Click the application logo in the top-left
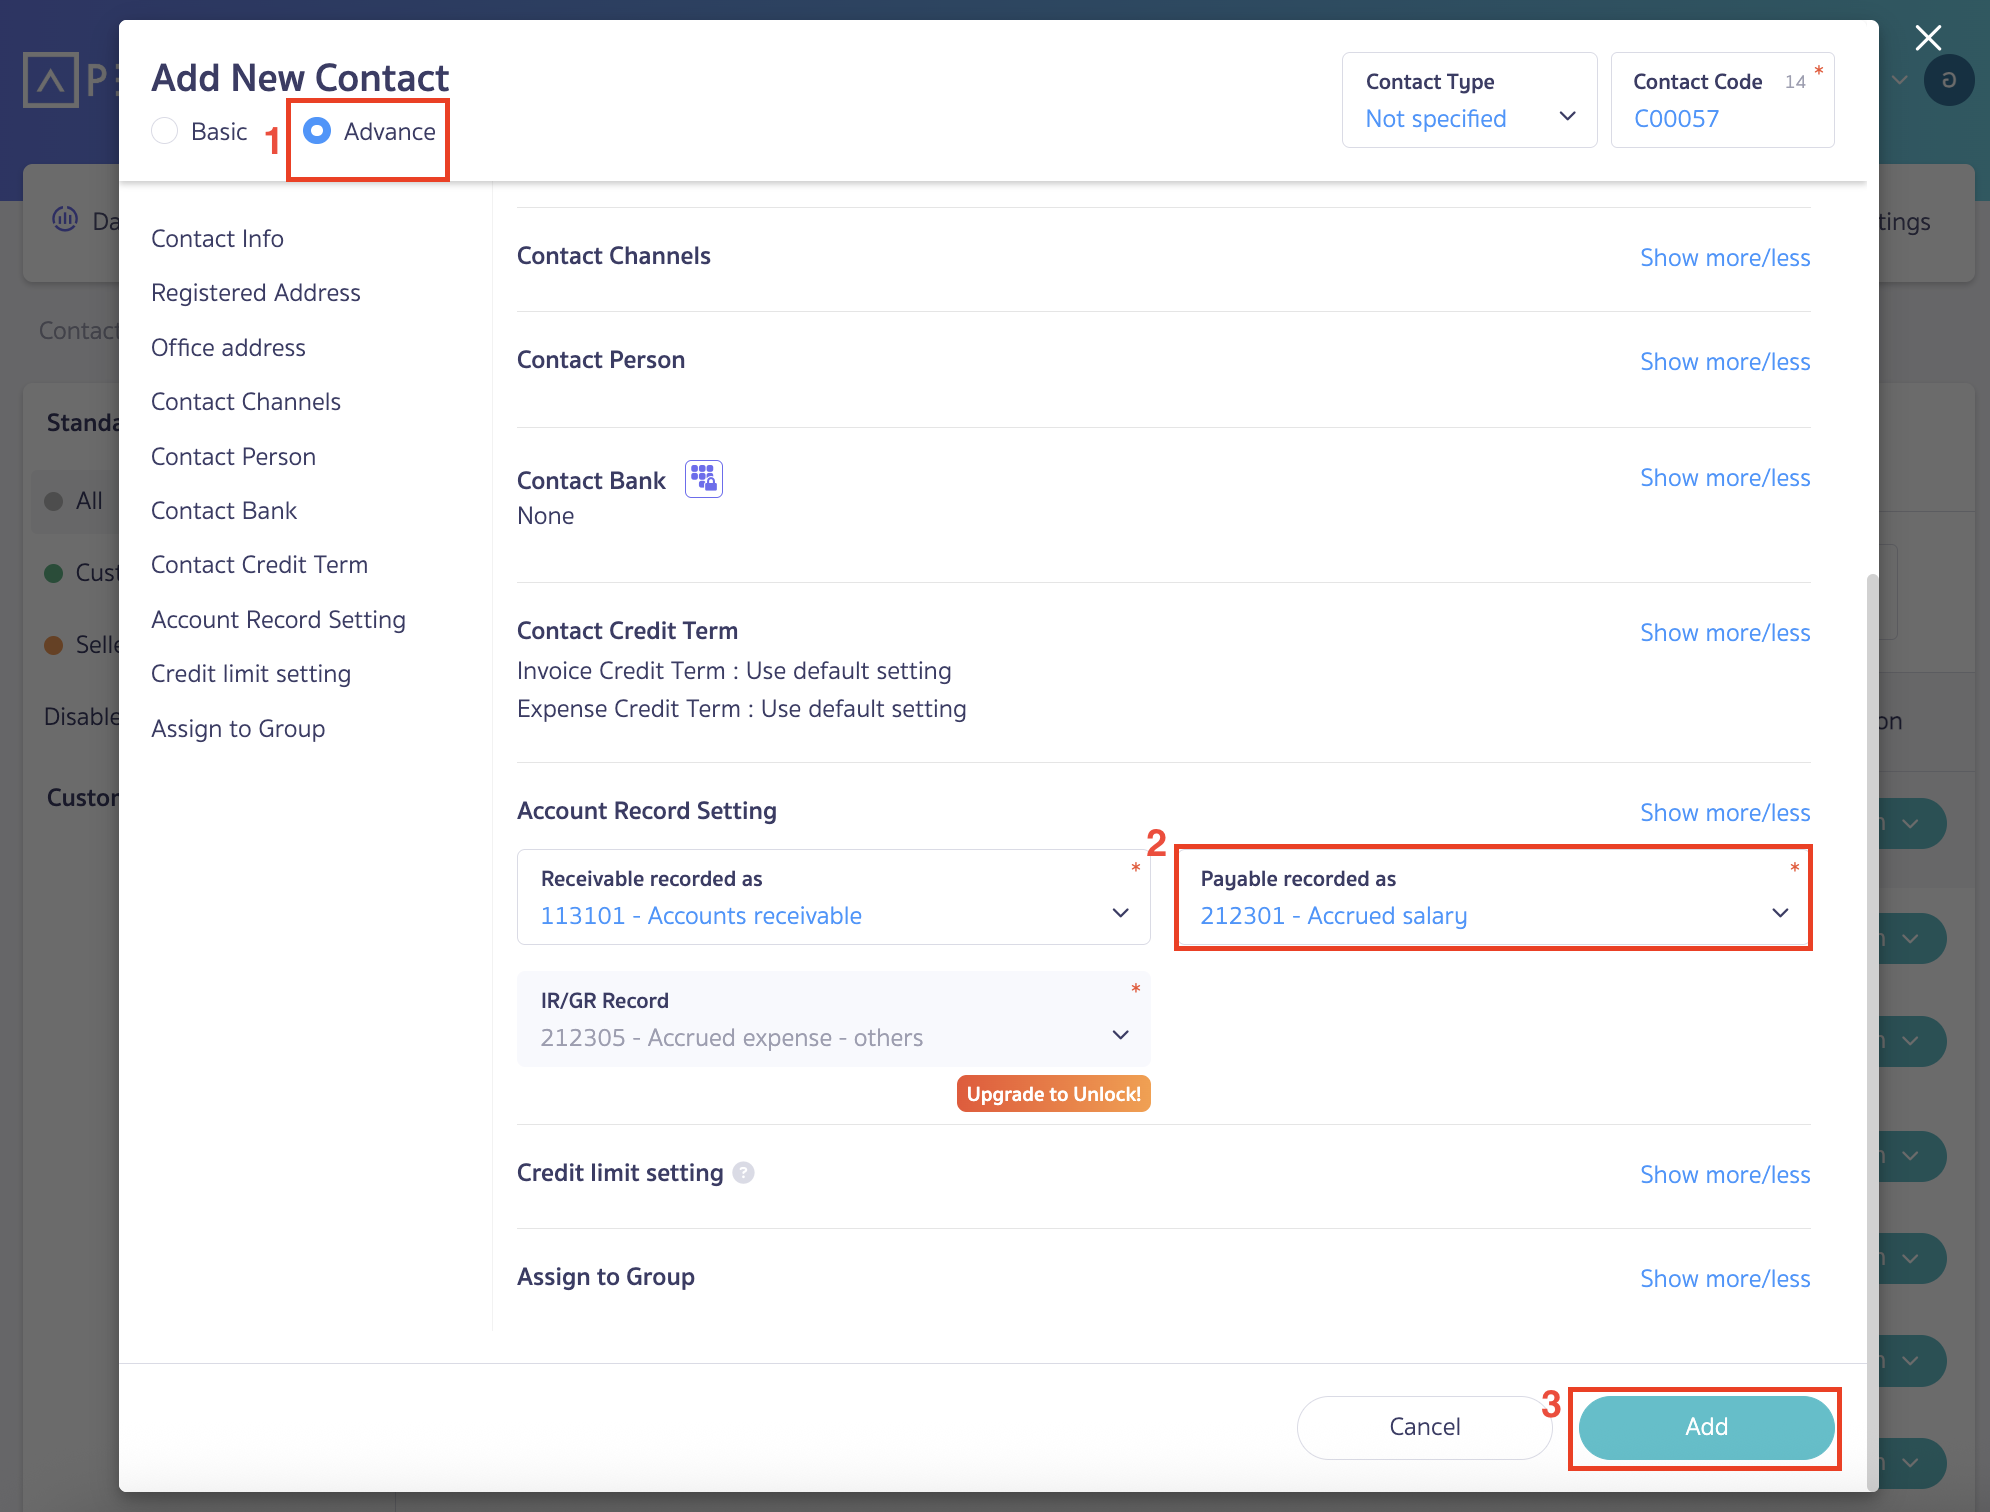The width and height of the screenshot is (1990, 1512). point(50,80)
